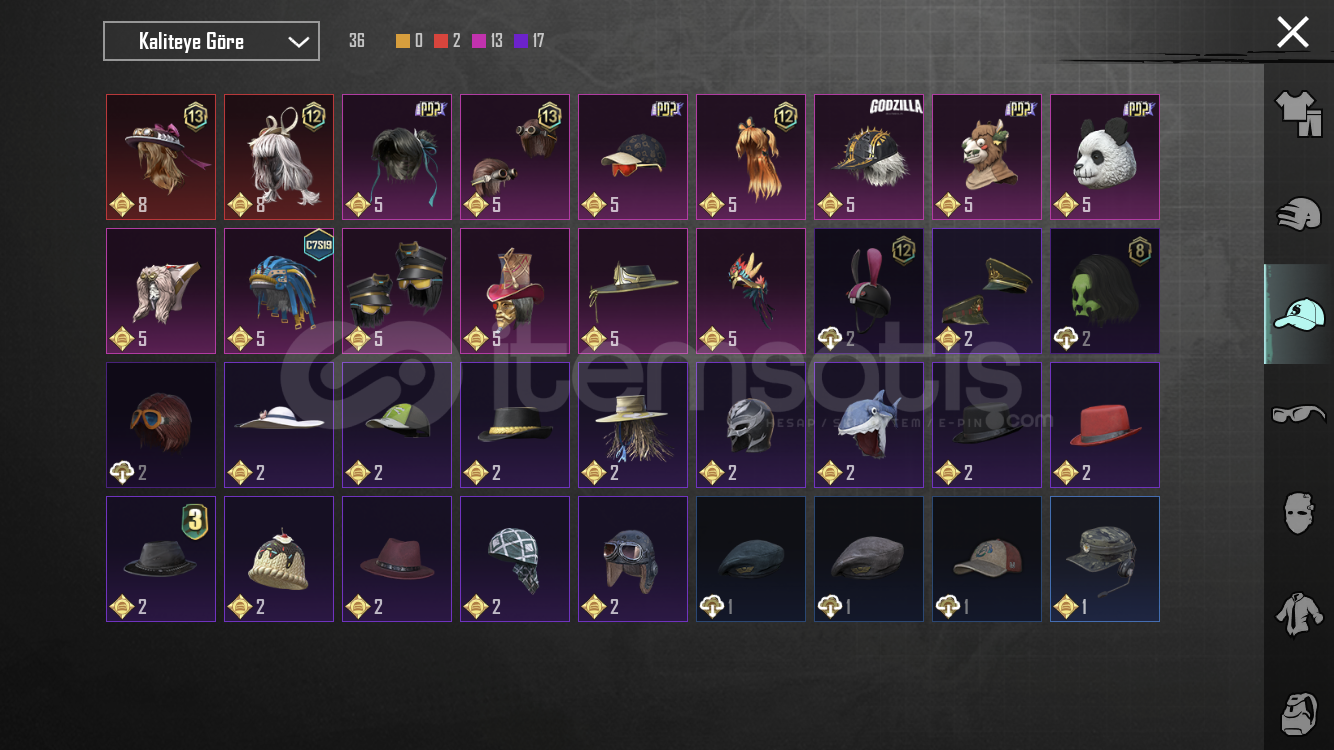Viewport: 1334px width, 750px height.
Task: Select the cyan cap headwear tab
Action: tap(1298, 314)
